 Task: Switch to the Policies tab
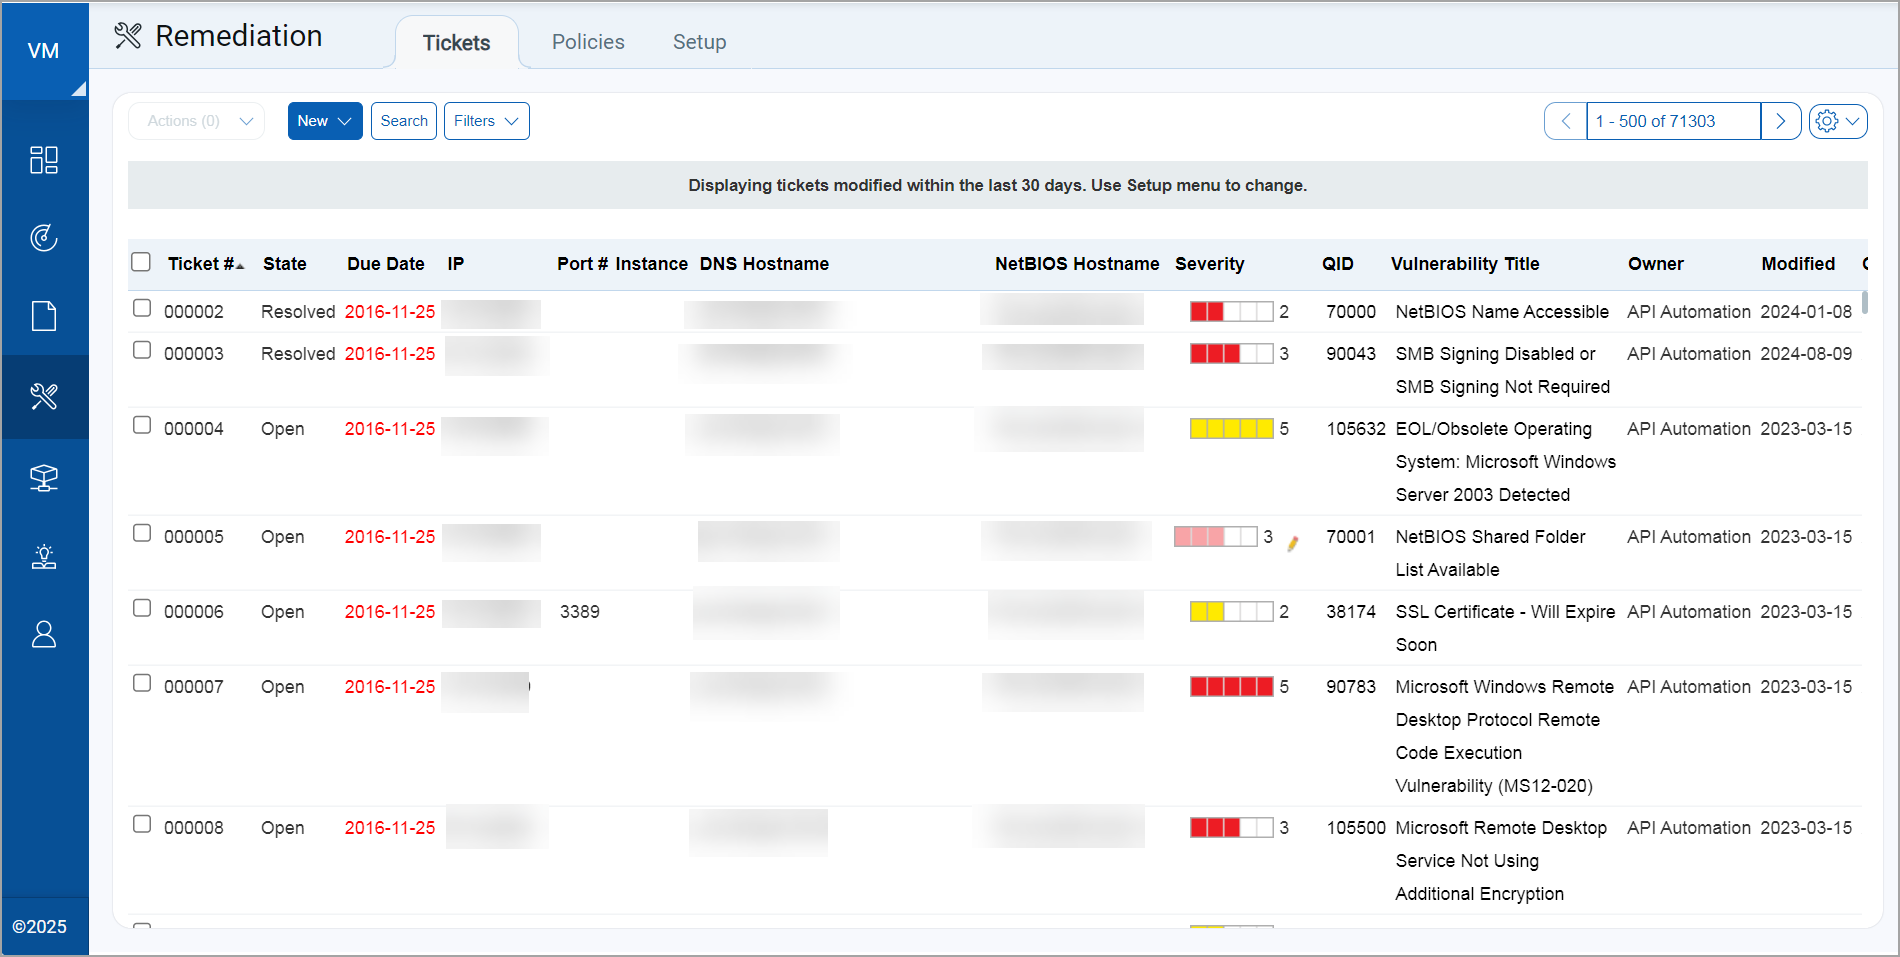click(588, 42)
